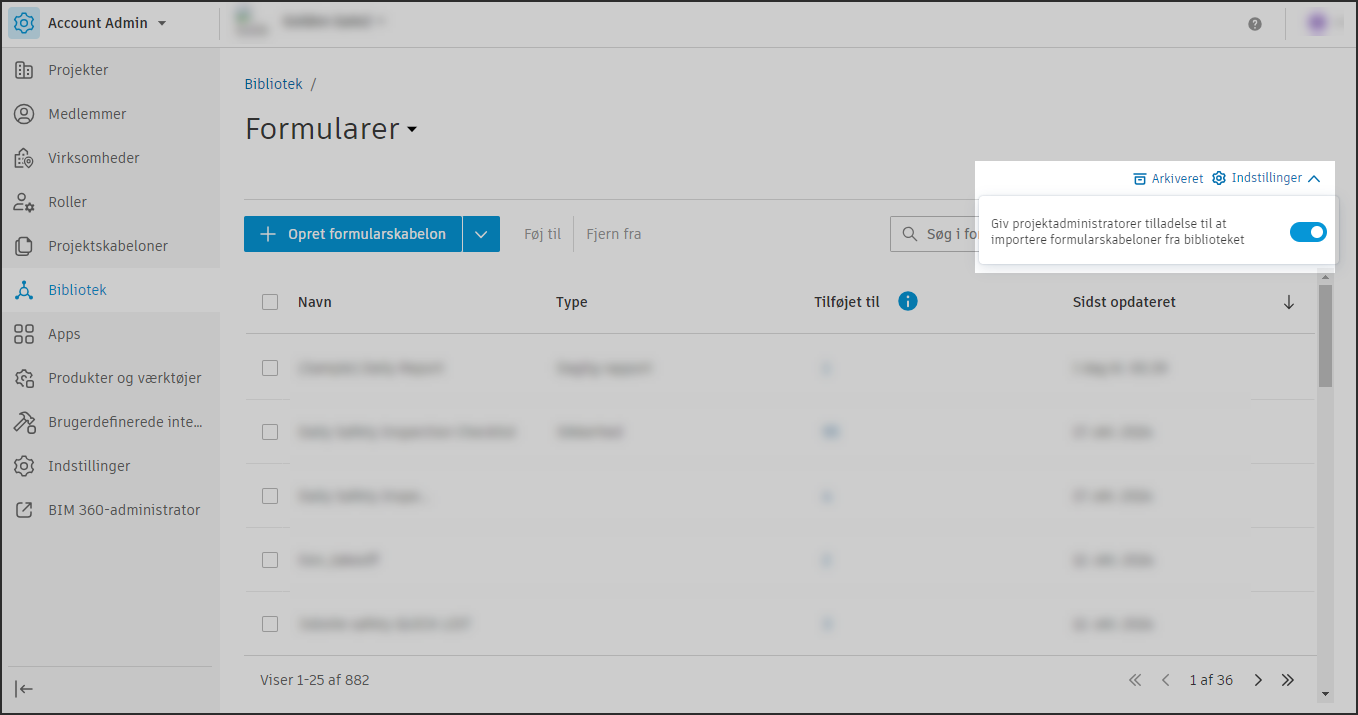Viewport: 1358px width, 715px height.
Task: Open Projektskabeloner in the sidebar
Action: [110, 246]
